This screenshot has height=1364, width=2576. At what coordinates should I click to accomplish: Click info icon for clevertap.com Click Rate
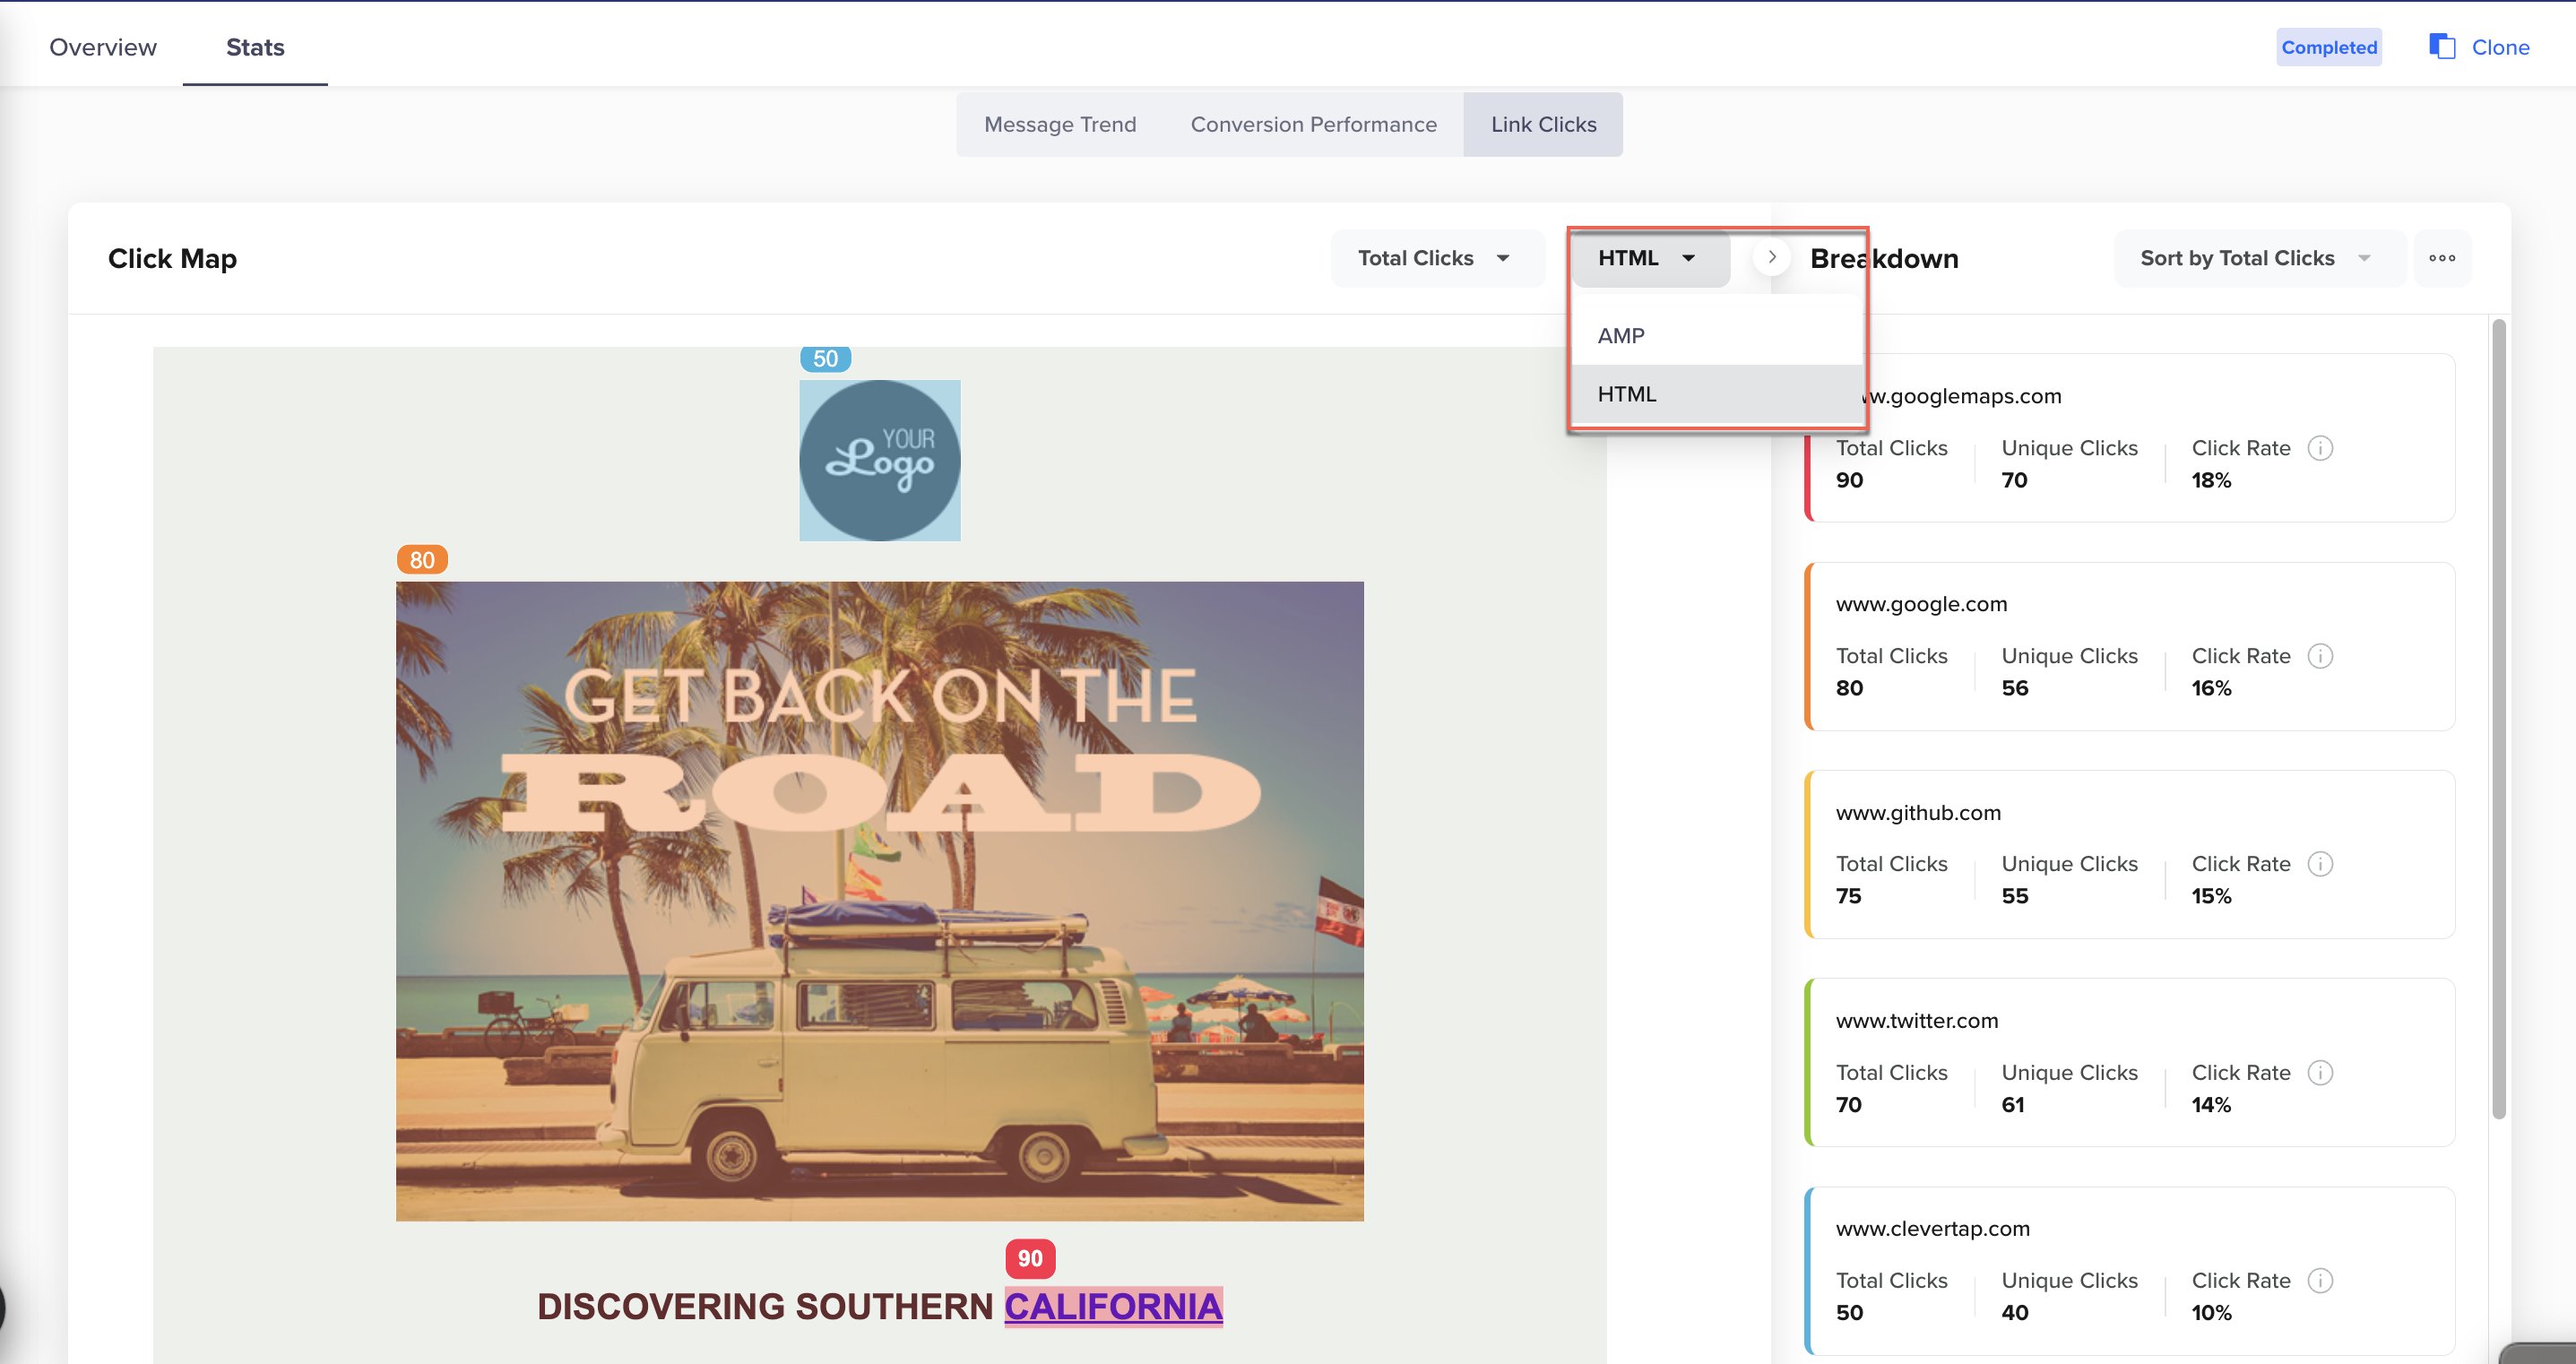2320,1280
